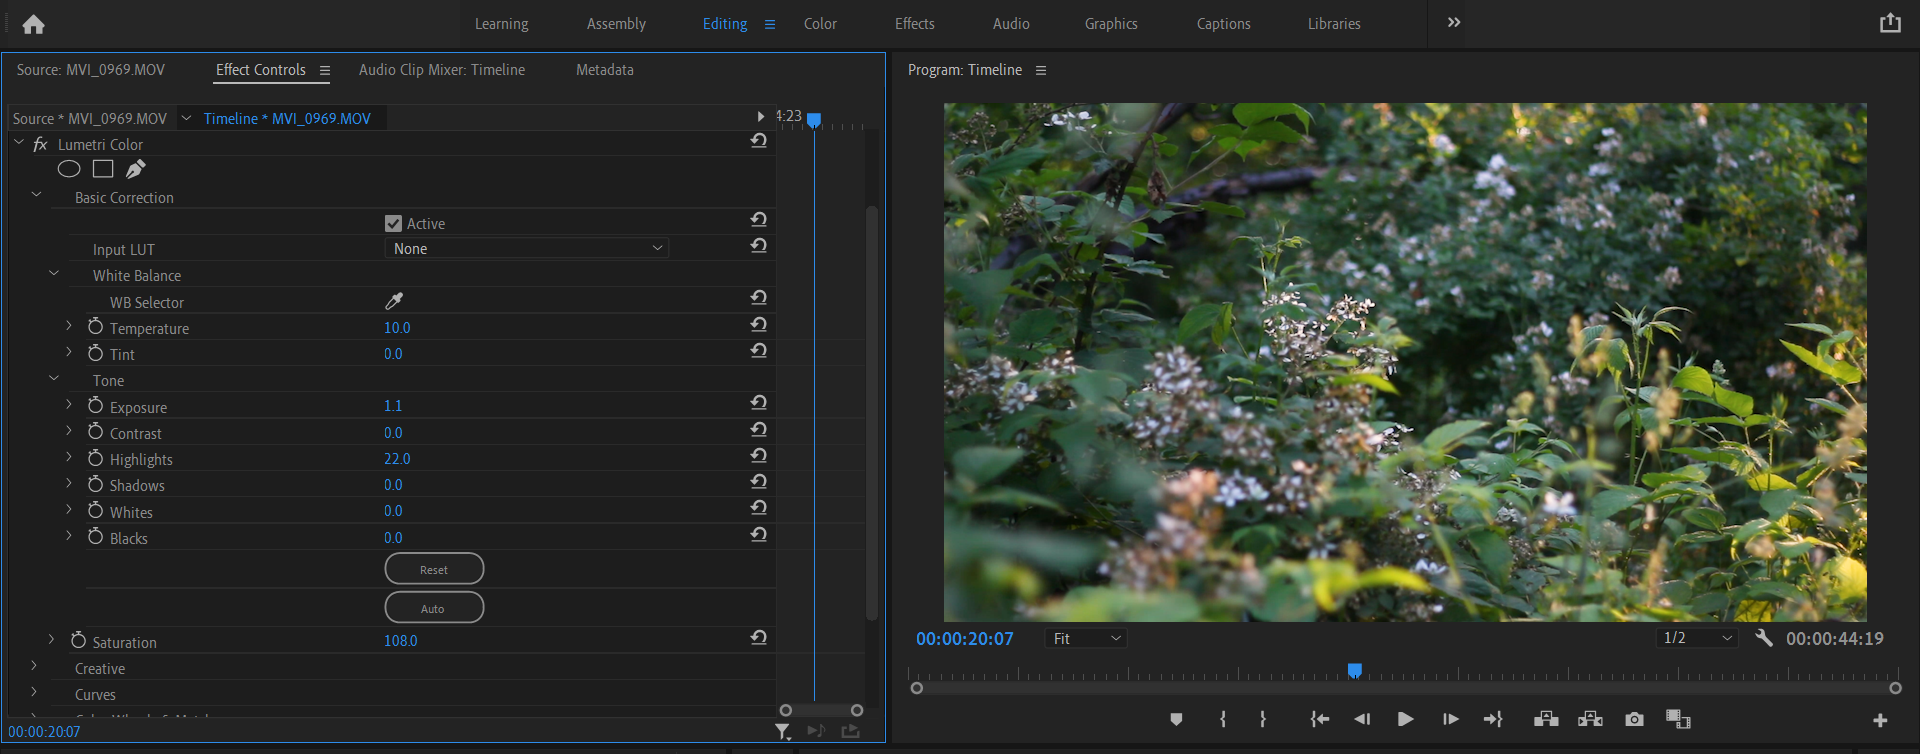The image size is (1920, 754).
Task: Click the Reset tone button
Action: click(434, 569)
